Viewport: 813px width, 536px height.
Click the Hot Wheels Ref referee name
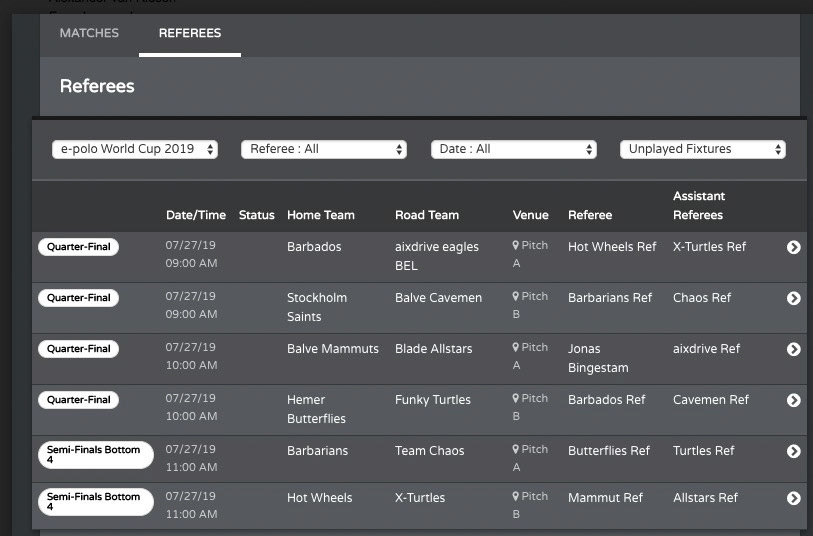[x=612, y=247]
